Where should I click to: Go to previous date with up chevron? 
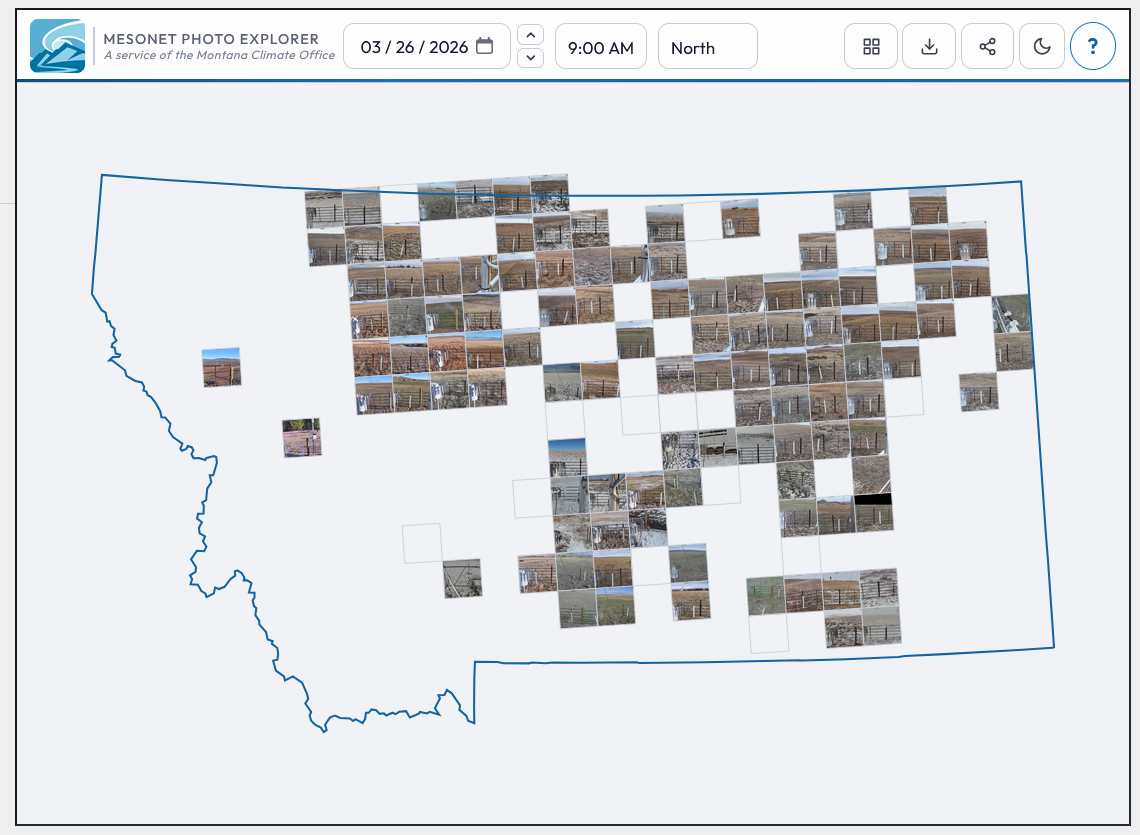point(530,34)
